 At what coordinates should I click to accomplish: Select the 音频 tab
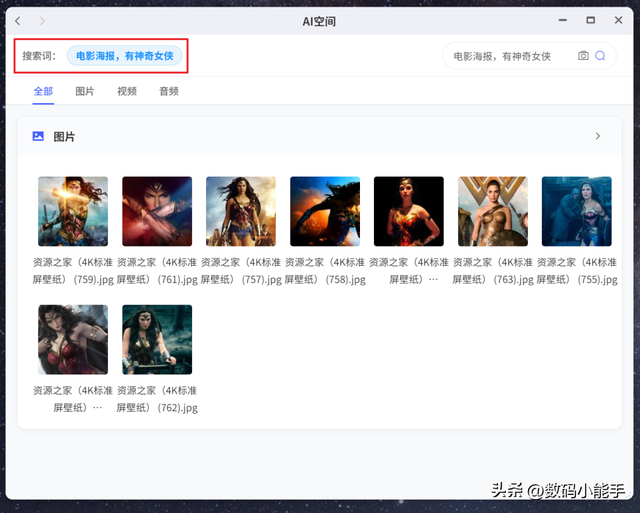point(169,91)
